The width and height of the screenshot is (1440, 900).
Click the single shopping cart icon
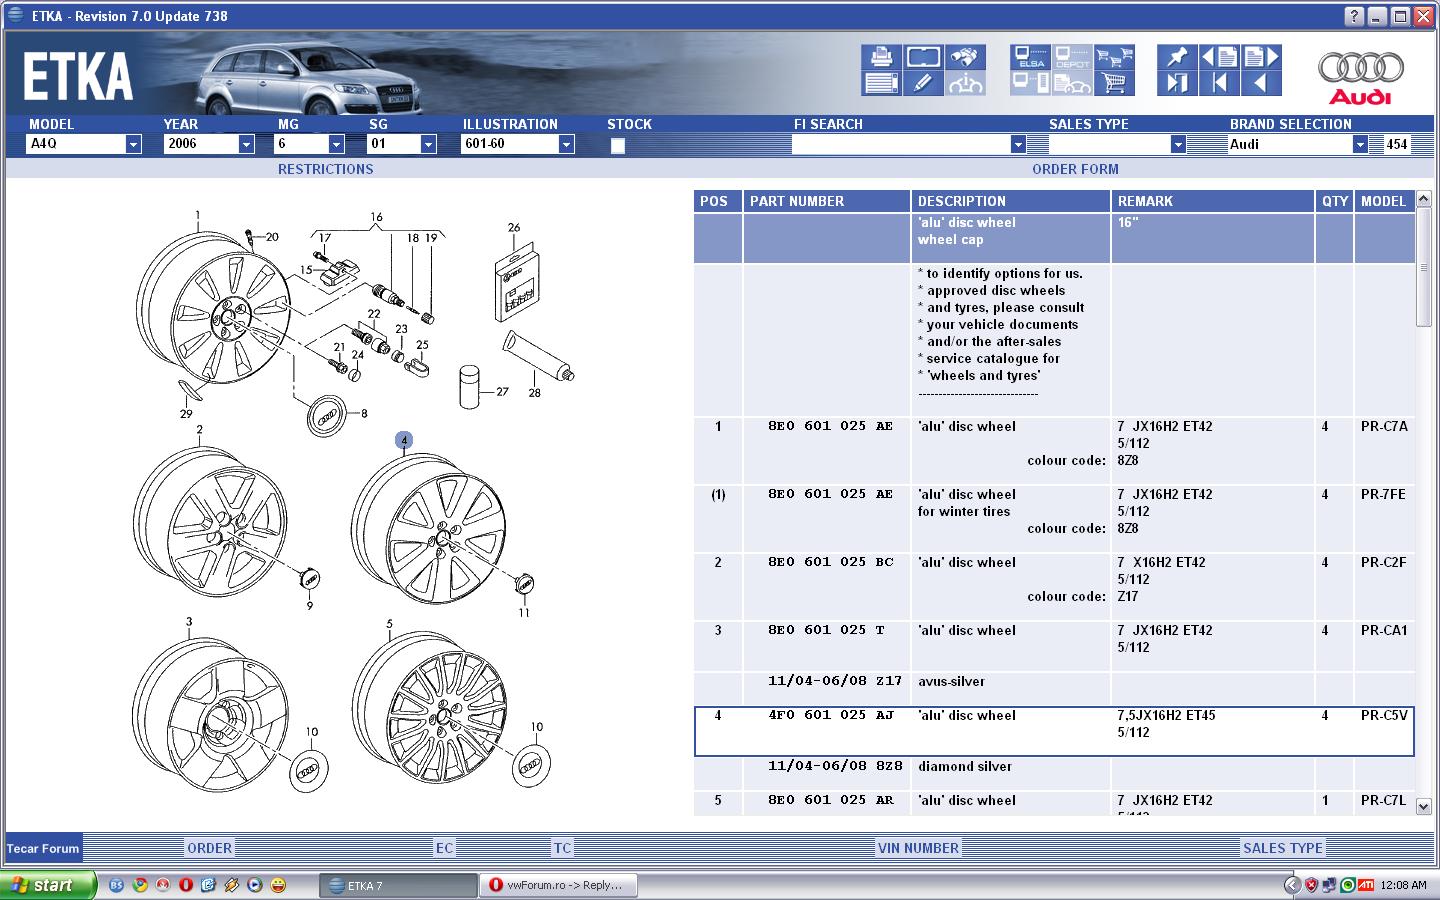(x=1114, y=84)
